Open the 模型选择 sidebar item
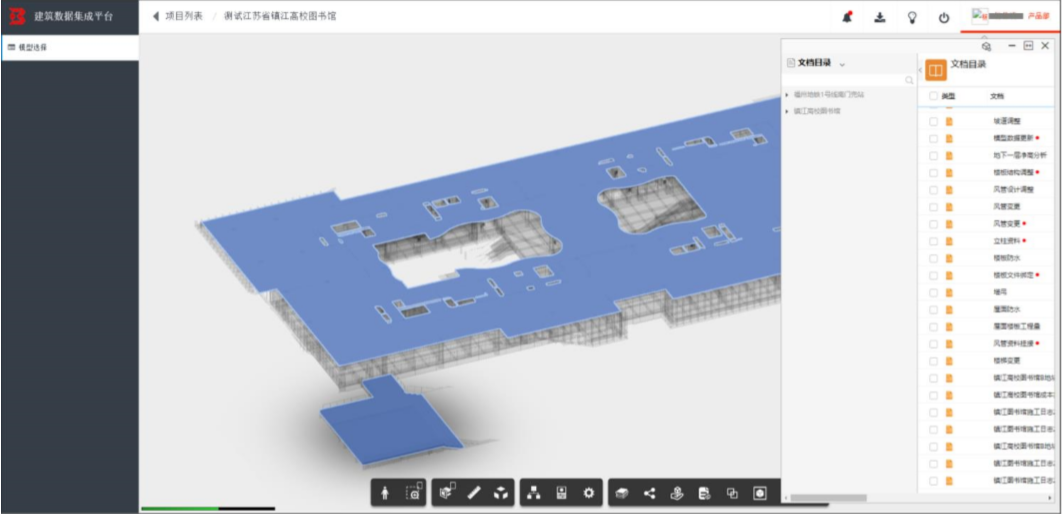 (70, 47)
